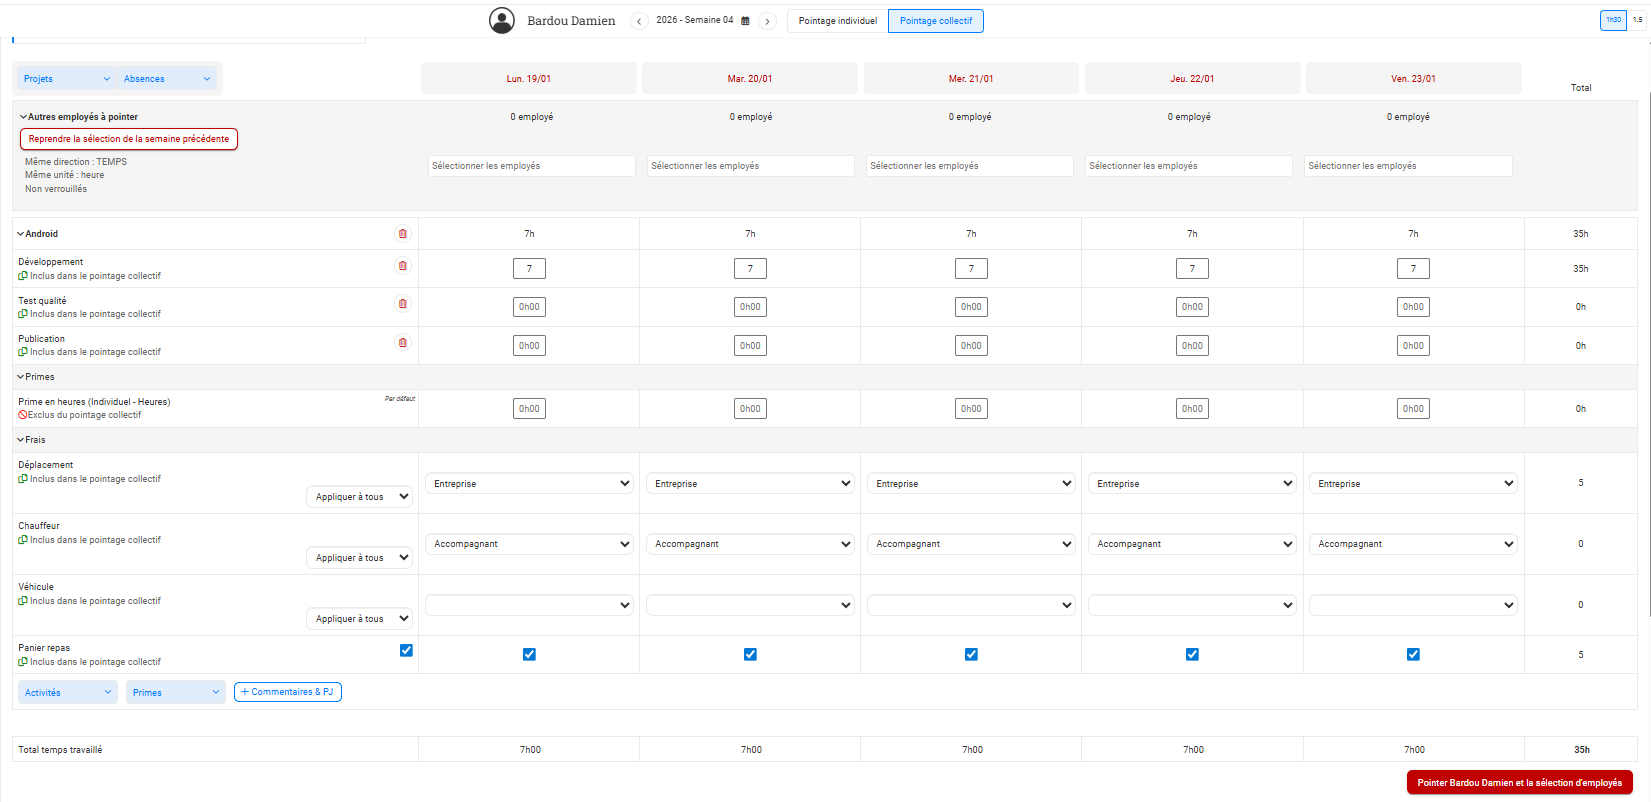This screenshot has height=802, width=1651.
Task: Delete the Android project via trash icon
Action: (403, 234)
